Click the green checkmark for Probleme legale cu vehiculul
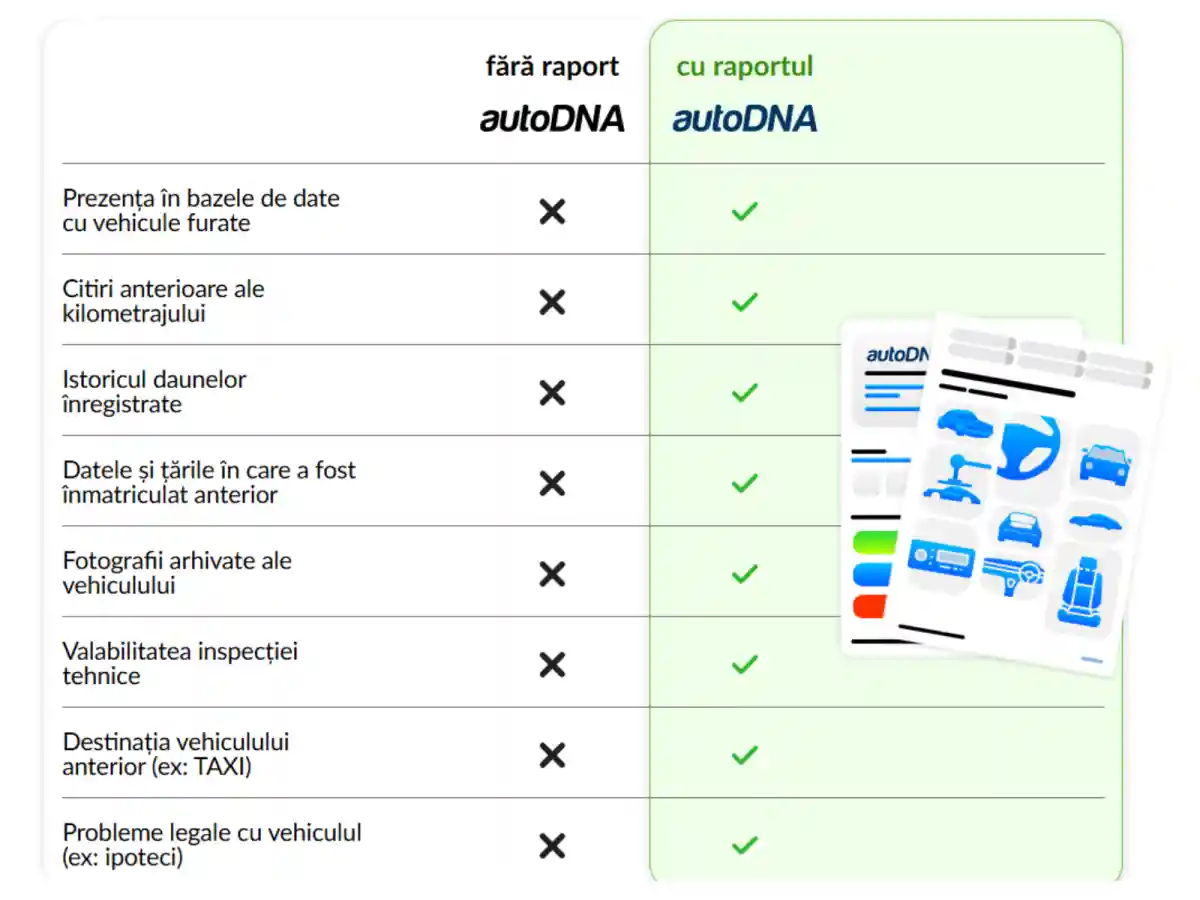Viewport: 1200px width, 900px height. click(744, 846)
